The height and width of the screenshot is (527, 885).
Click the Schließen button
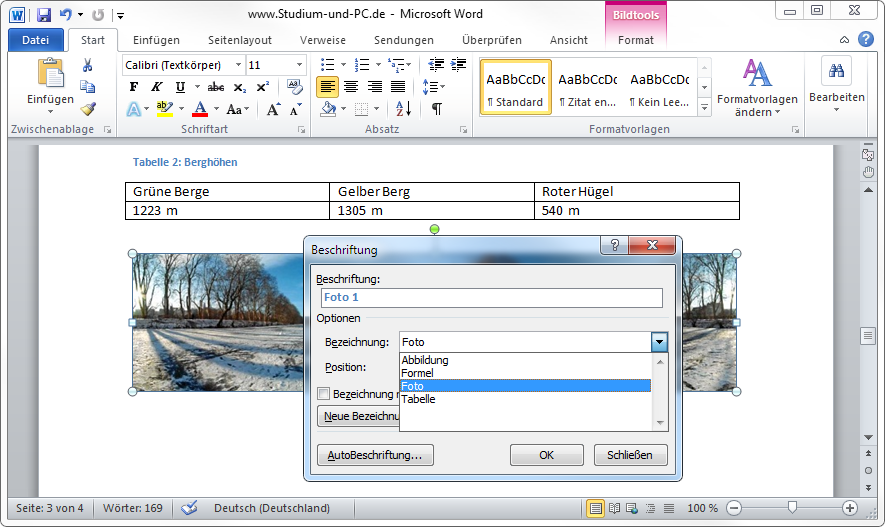[630, 455]
